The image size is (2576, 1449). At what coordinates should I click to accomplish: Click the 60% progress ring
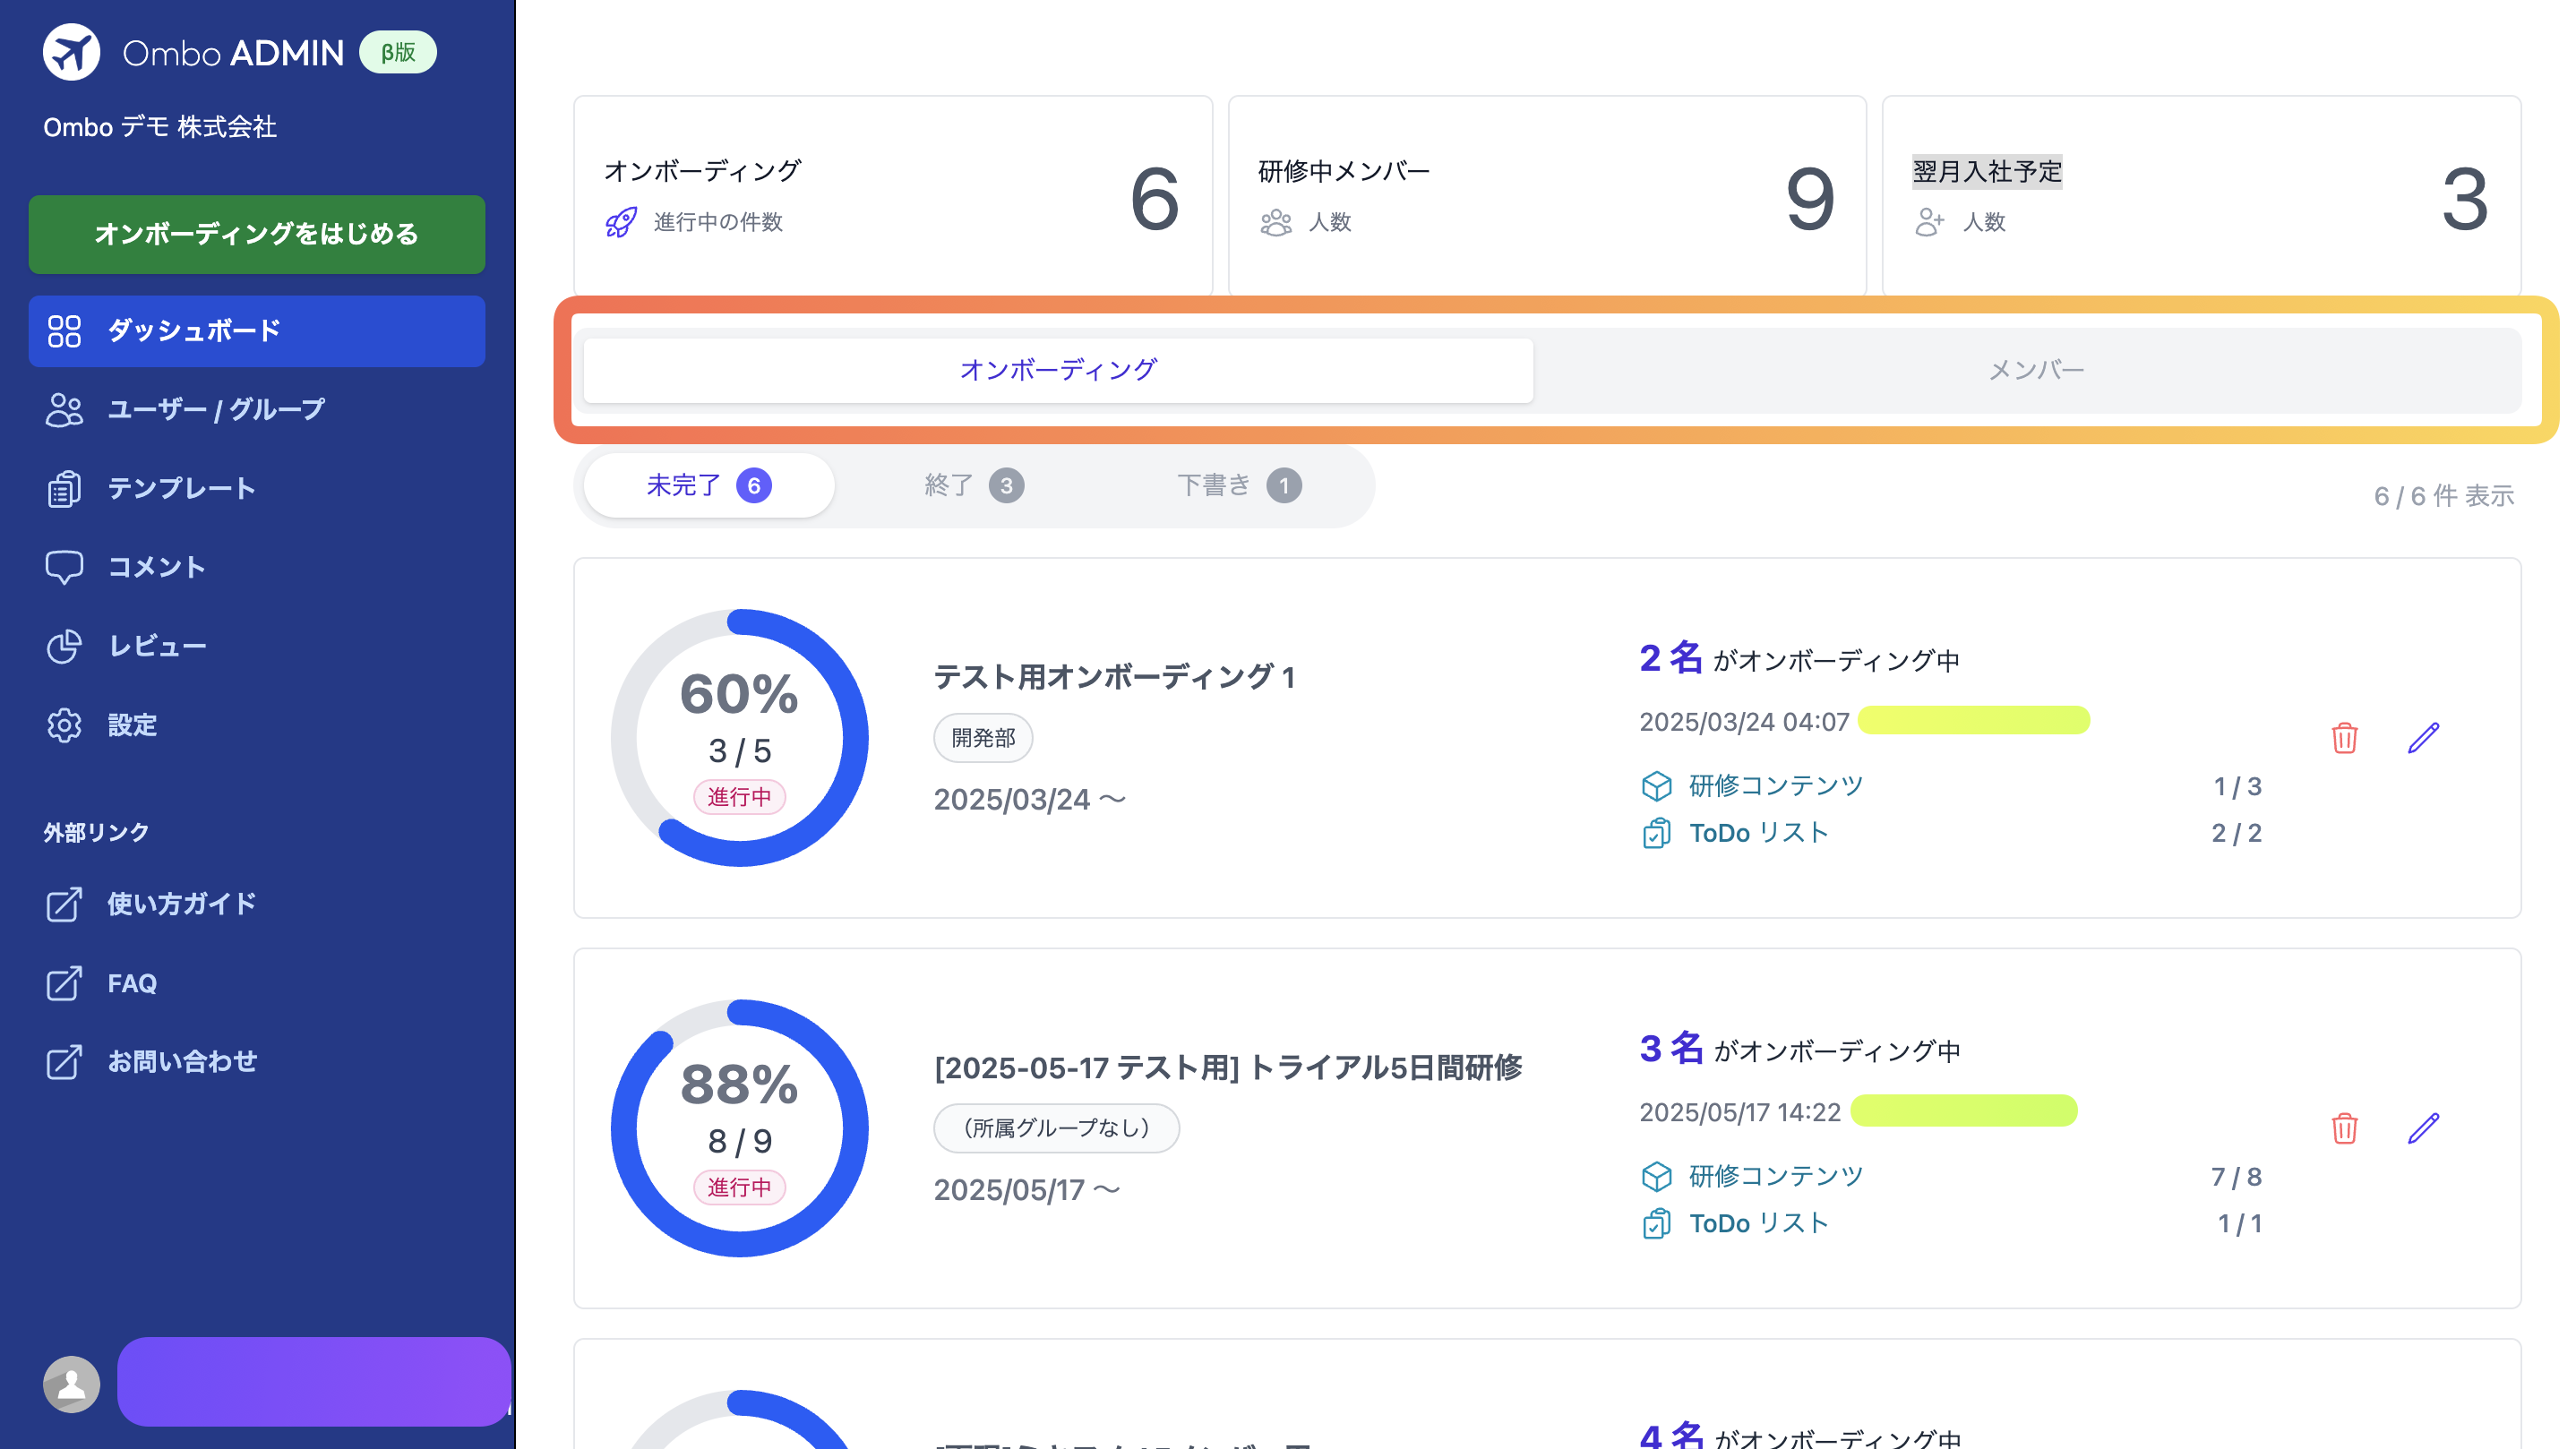(x=740, y=738)
